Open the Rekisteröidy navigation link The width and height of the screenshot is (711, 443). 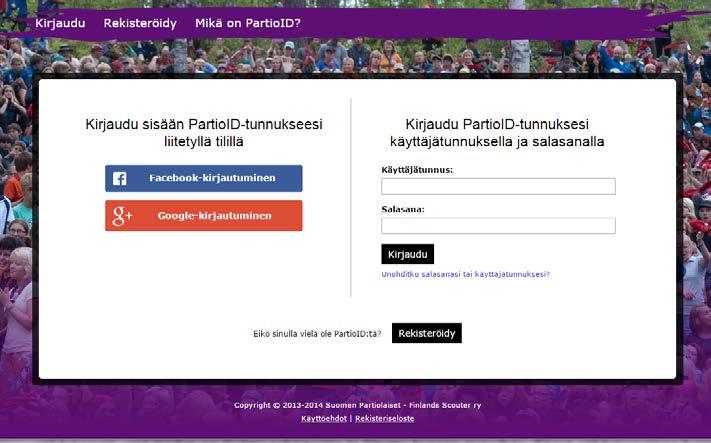click(140, 23)
